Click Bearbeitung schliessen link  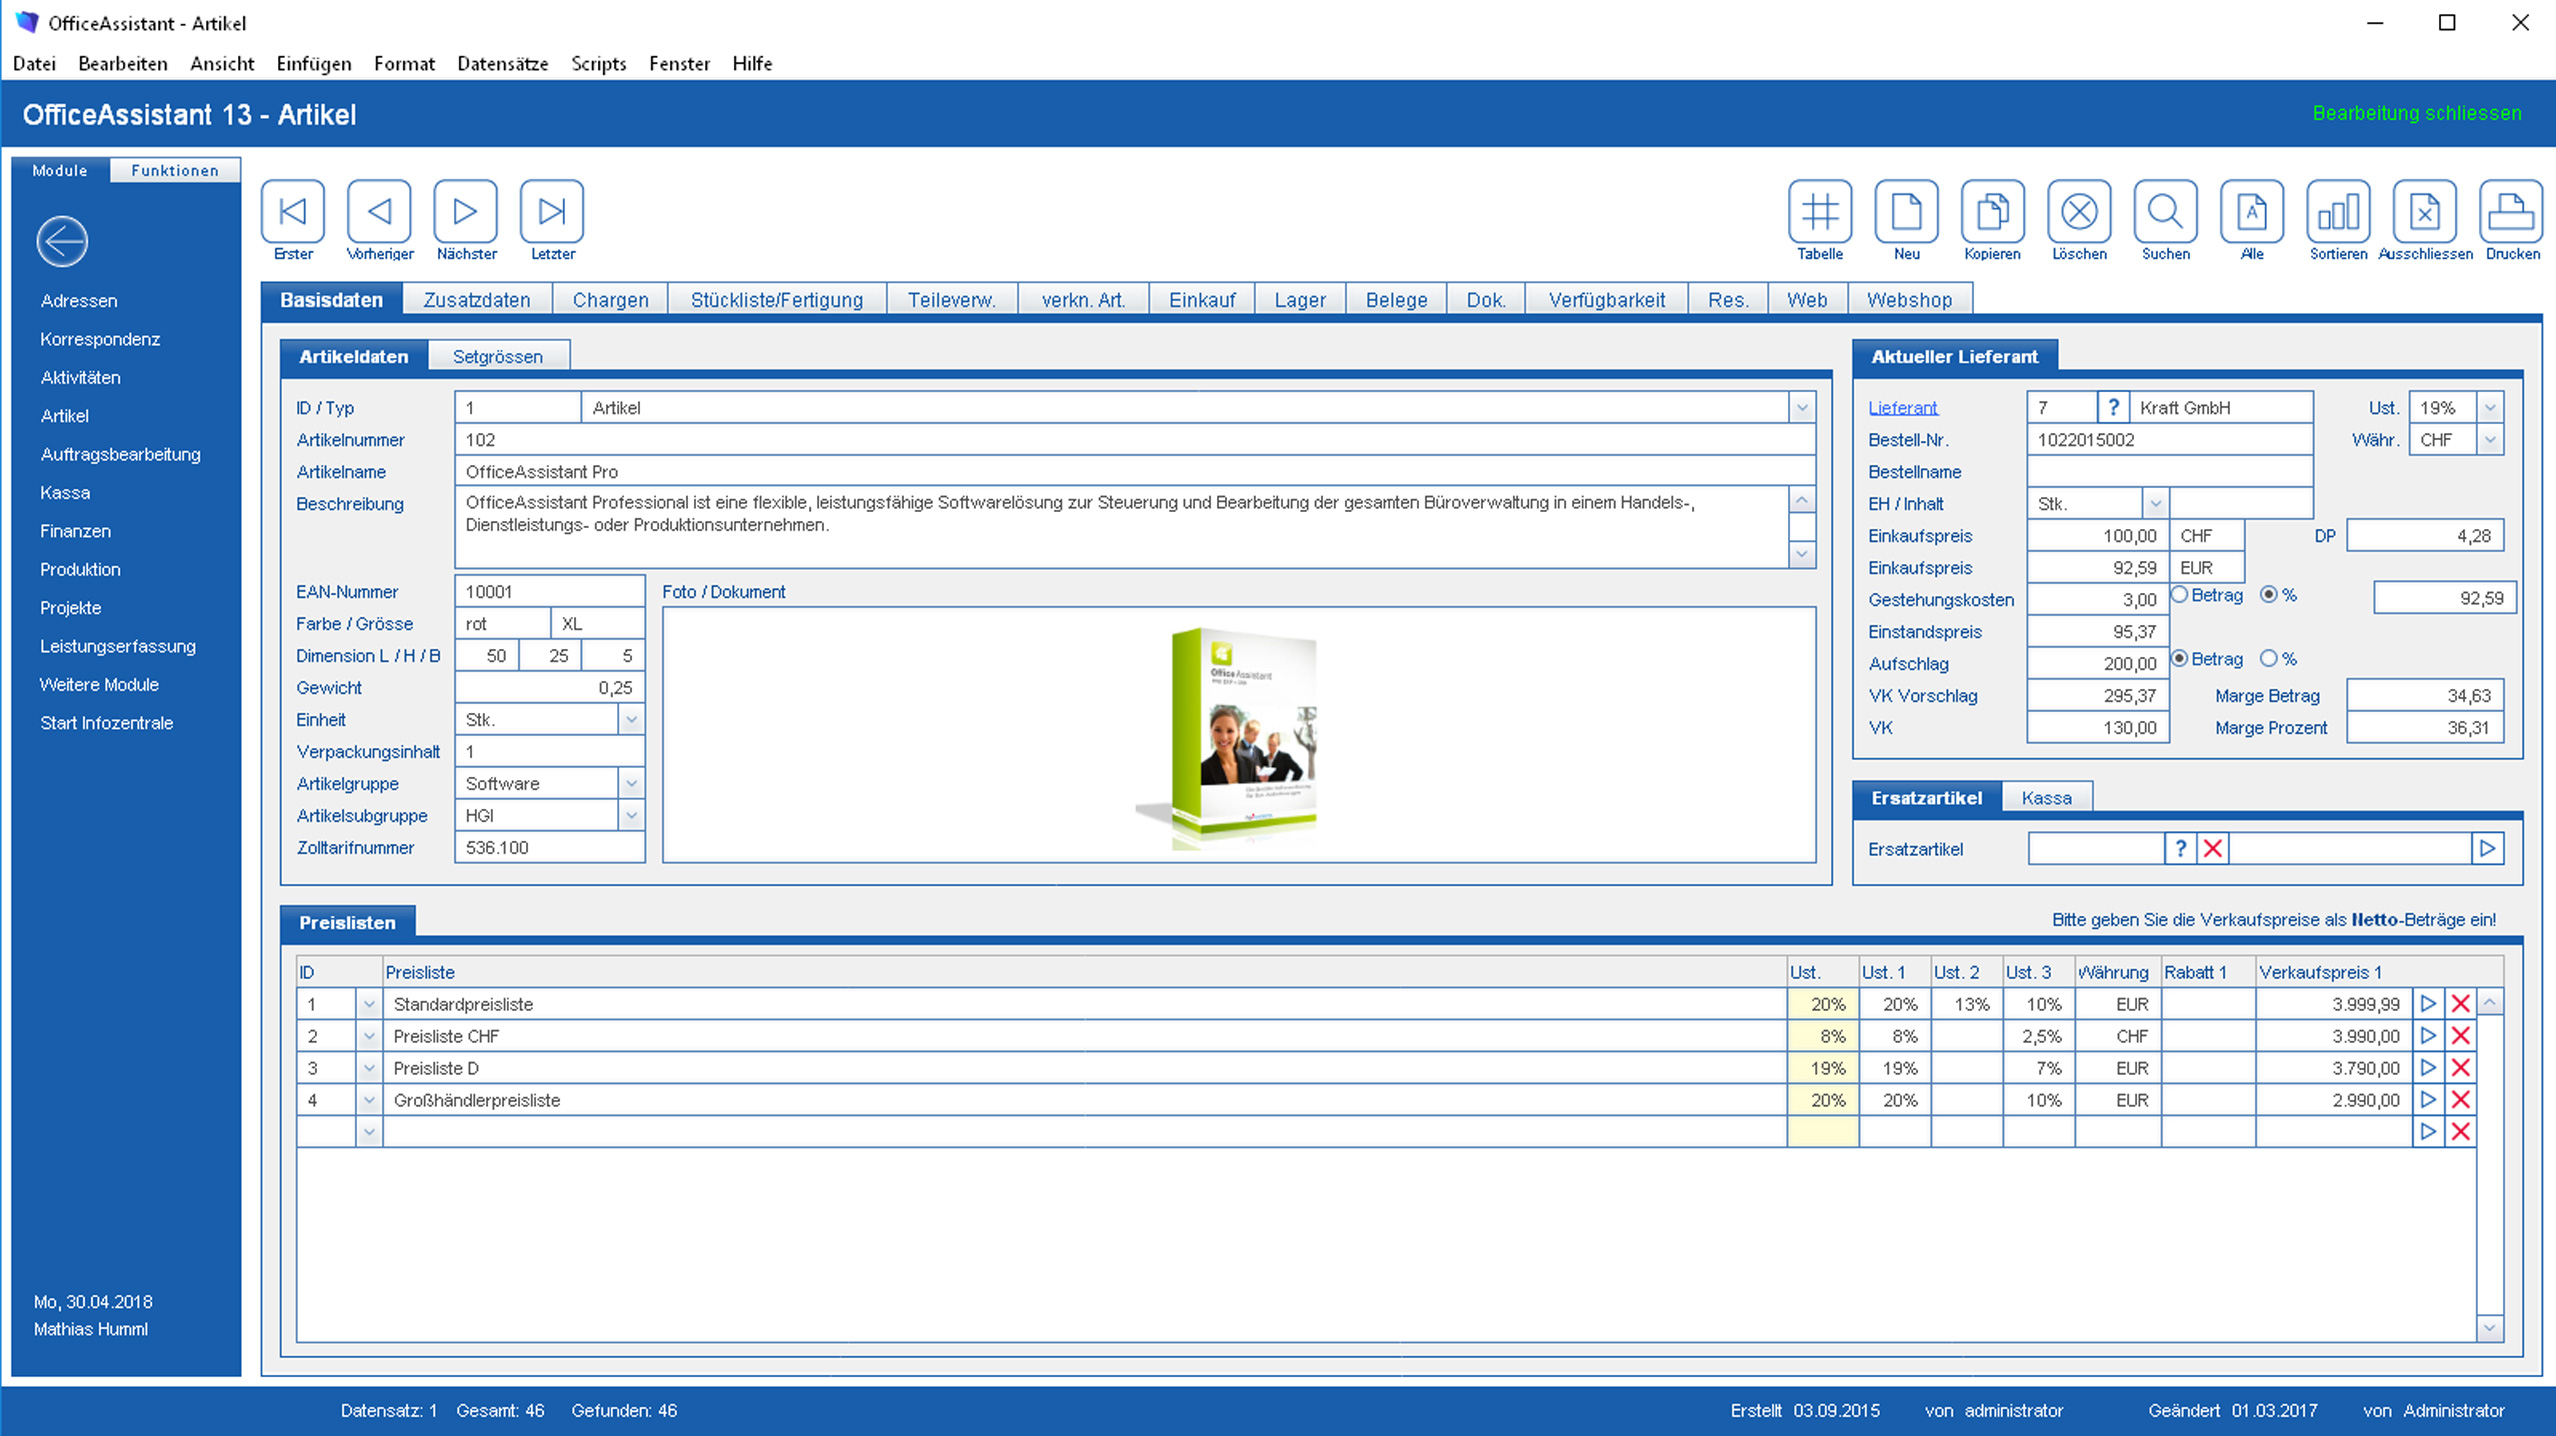pos(2416,113)
